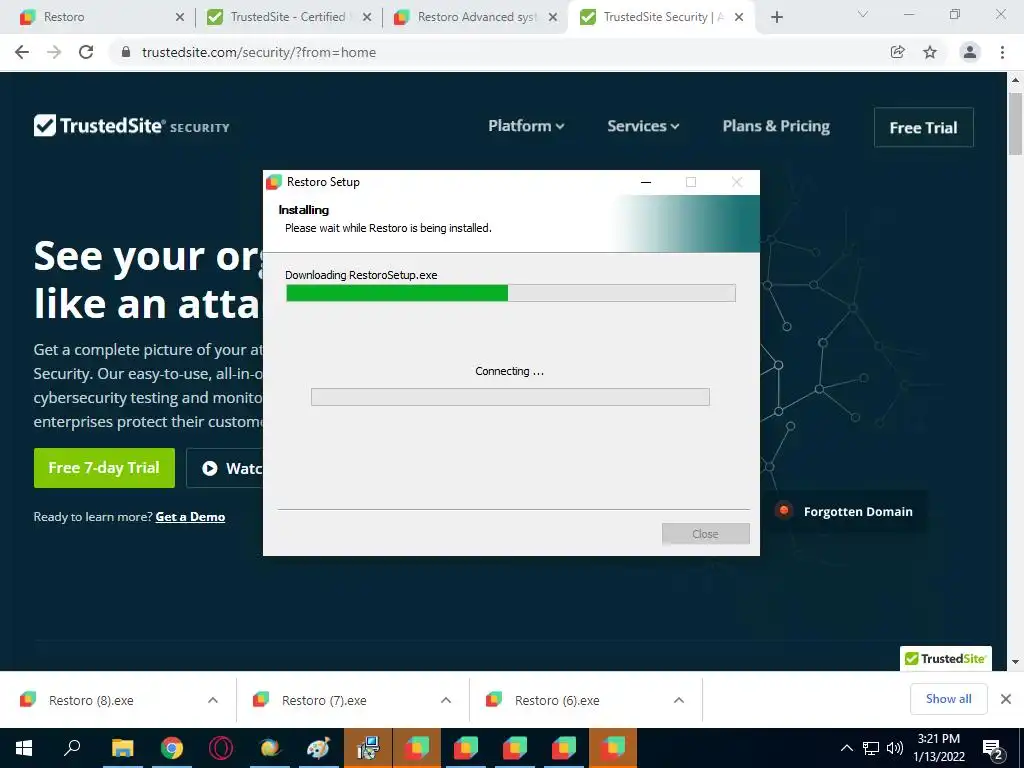Open Windows taskbar search
The width and height of the screenshot is (1024, 768).
click(x=72, y=748)
